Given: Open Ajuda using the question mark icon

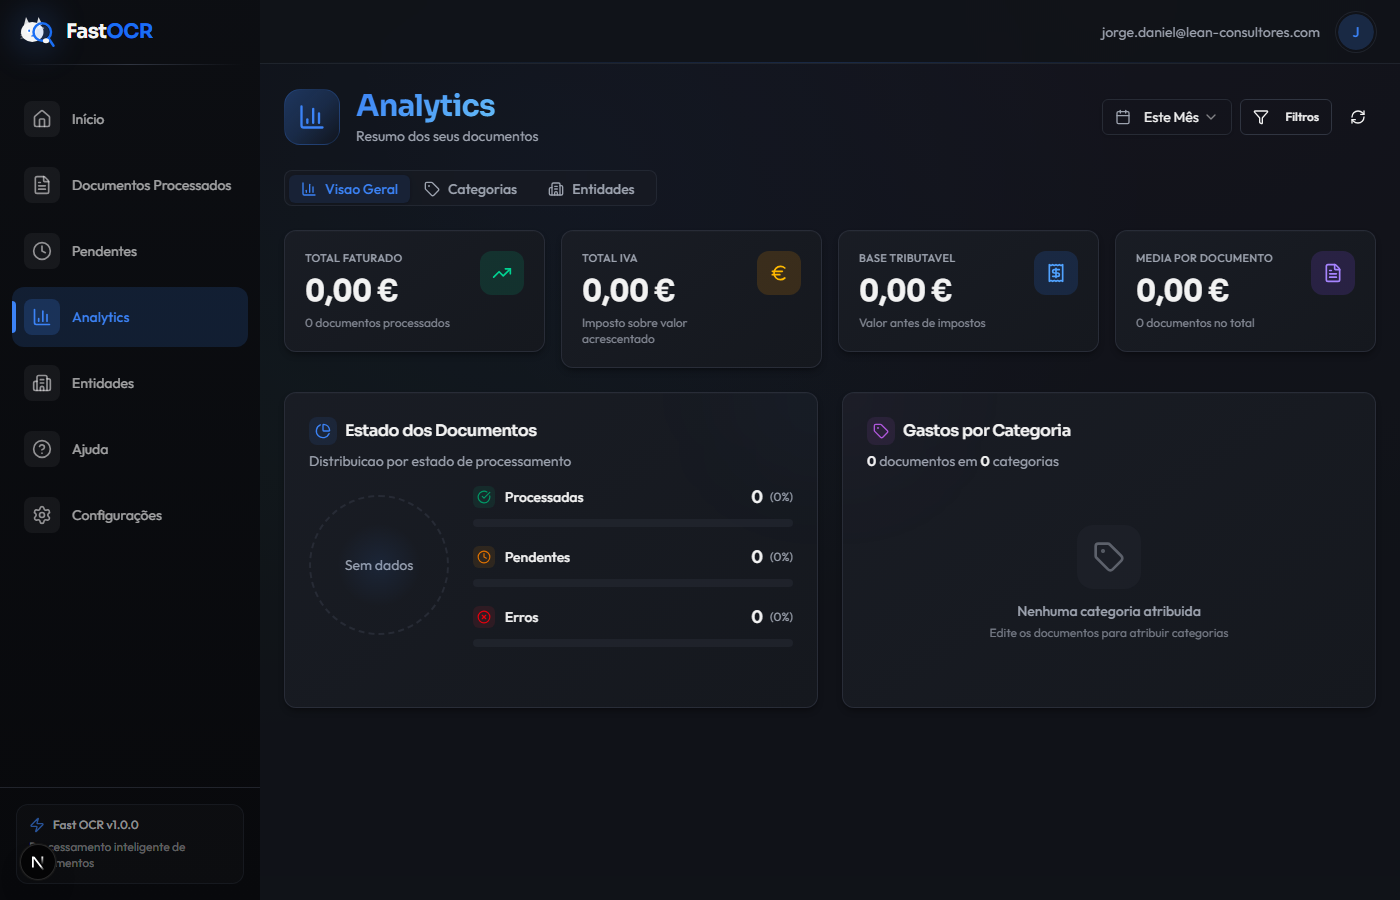Looking at the screenshot, I should (x=41, y=449).
